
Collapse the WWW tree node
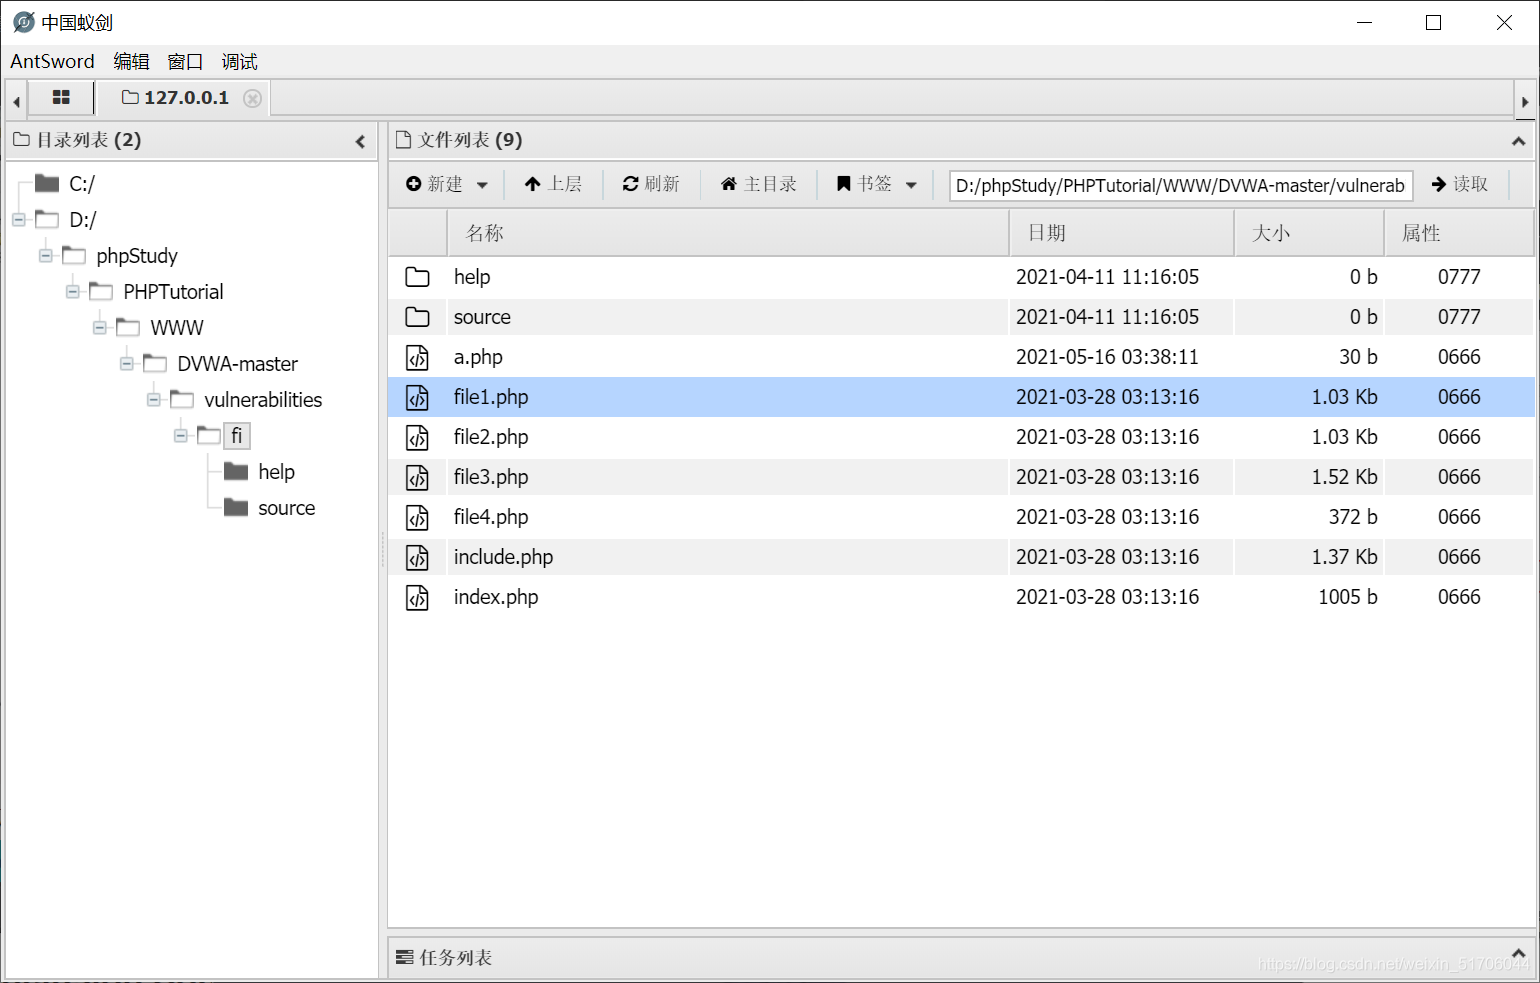(x=100, y=328)
